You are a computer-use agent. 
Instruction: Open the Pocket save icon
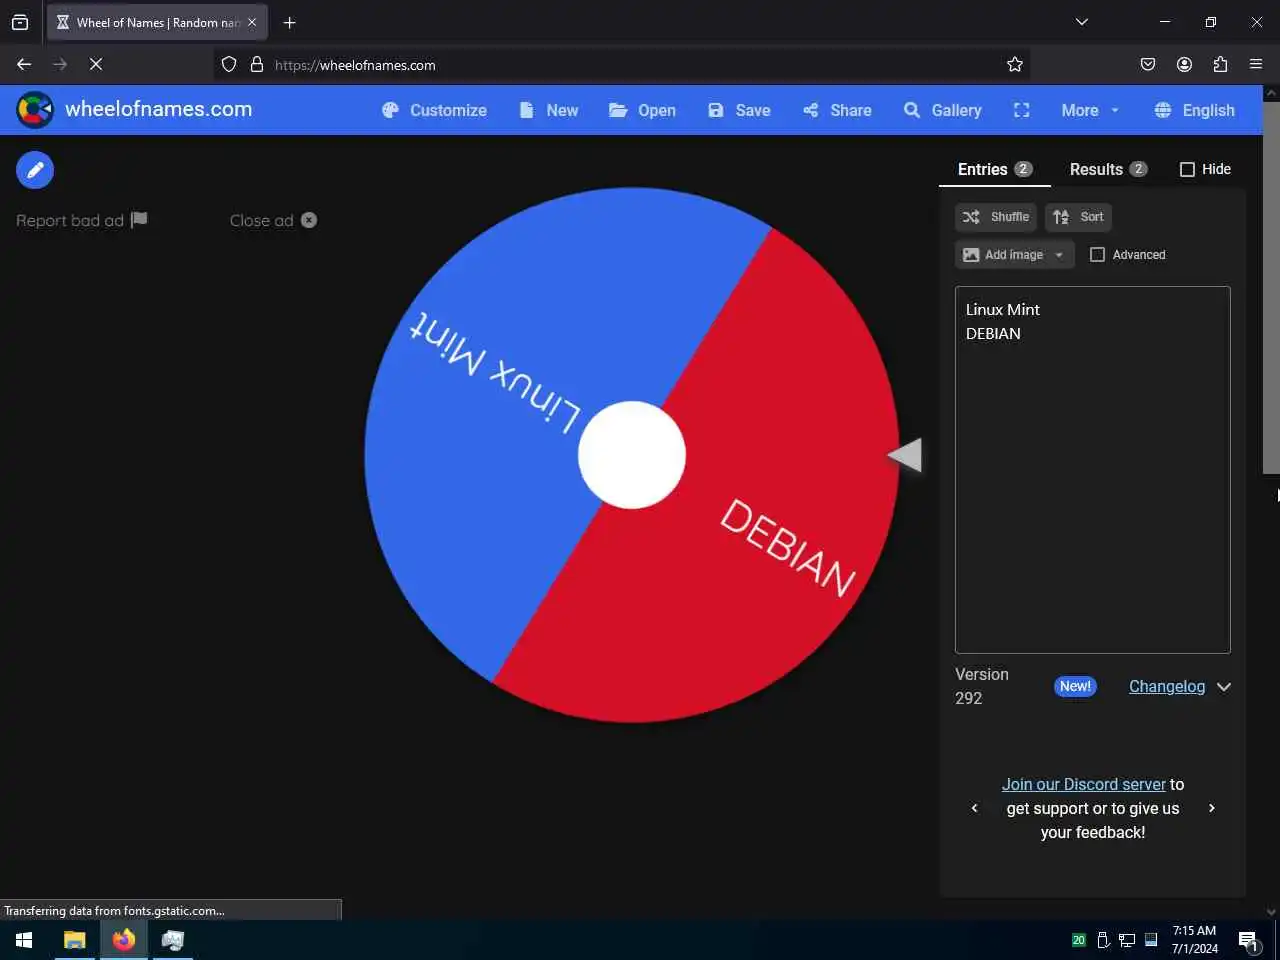click(1148, 64)
